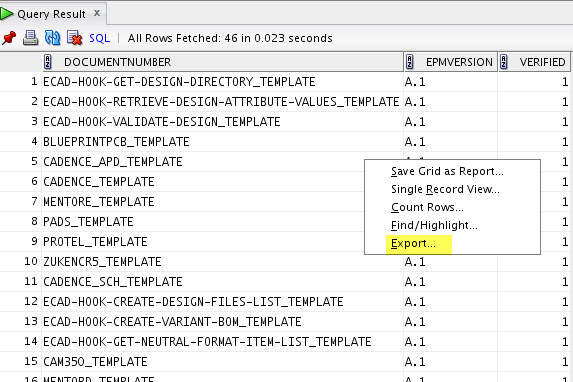Viewport: 573px width, 382px height.
Task: Select ECAD-HOOK-CREATE-VARIANT-BOM_TEMPLATE cell
Action: point(223,322)
